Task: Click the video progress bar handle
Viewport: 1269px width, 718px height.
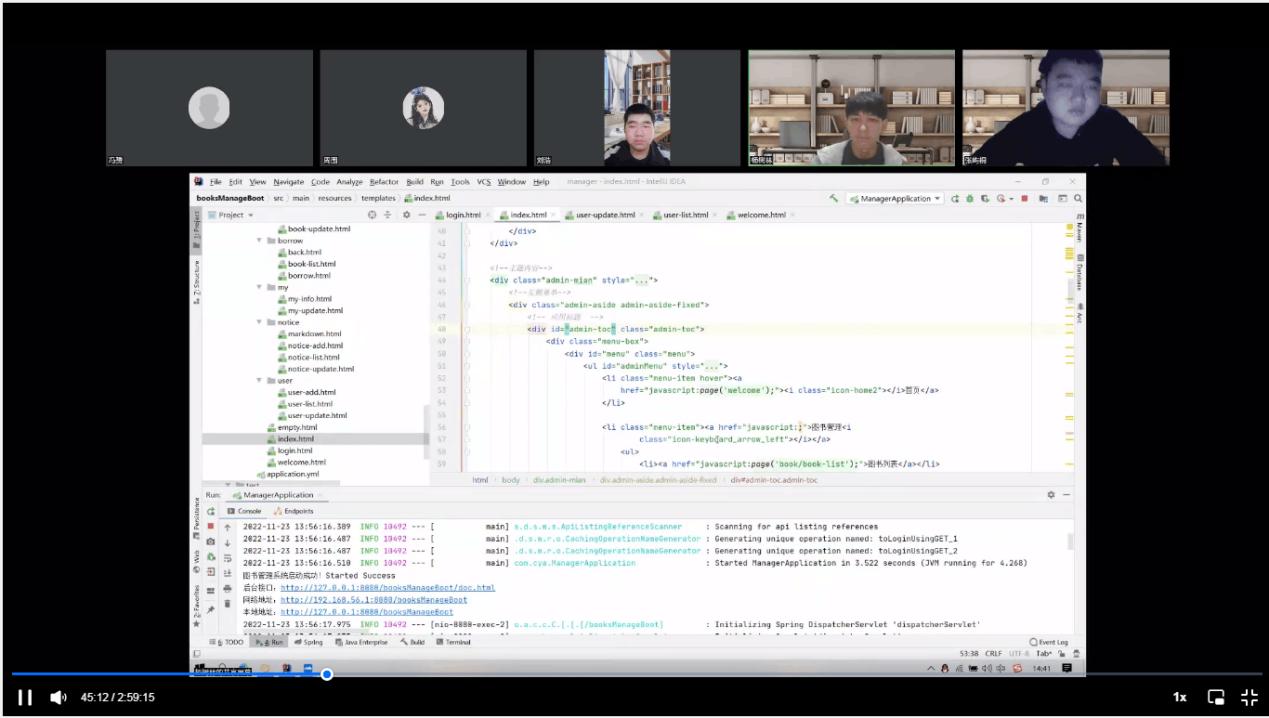Action: (x=326, y=674)
